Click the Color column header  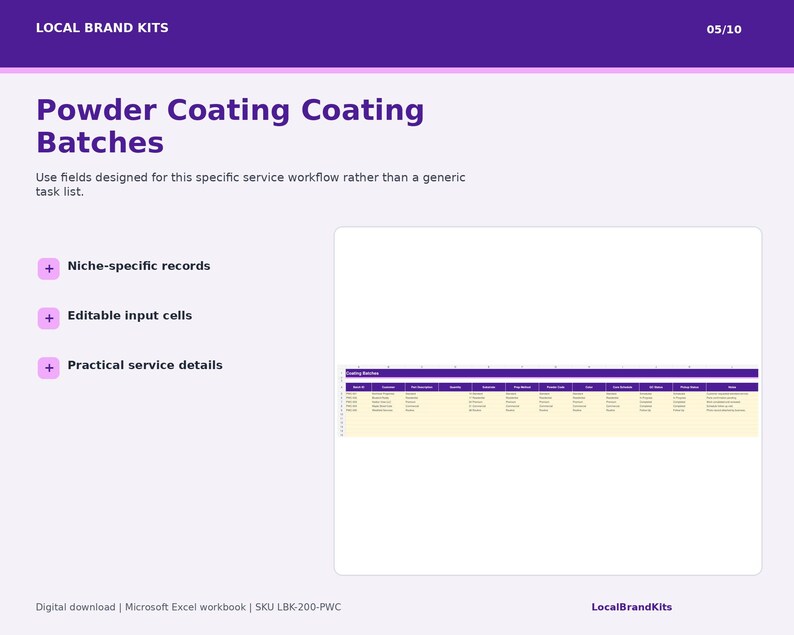click(589, 387)
